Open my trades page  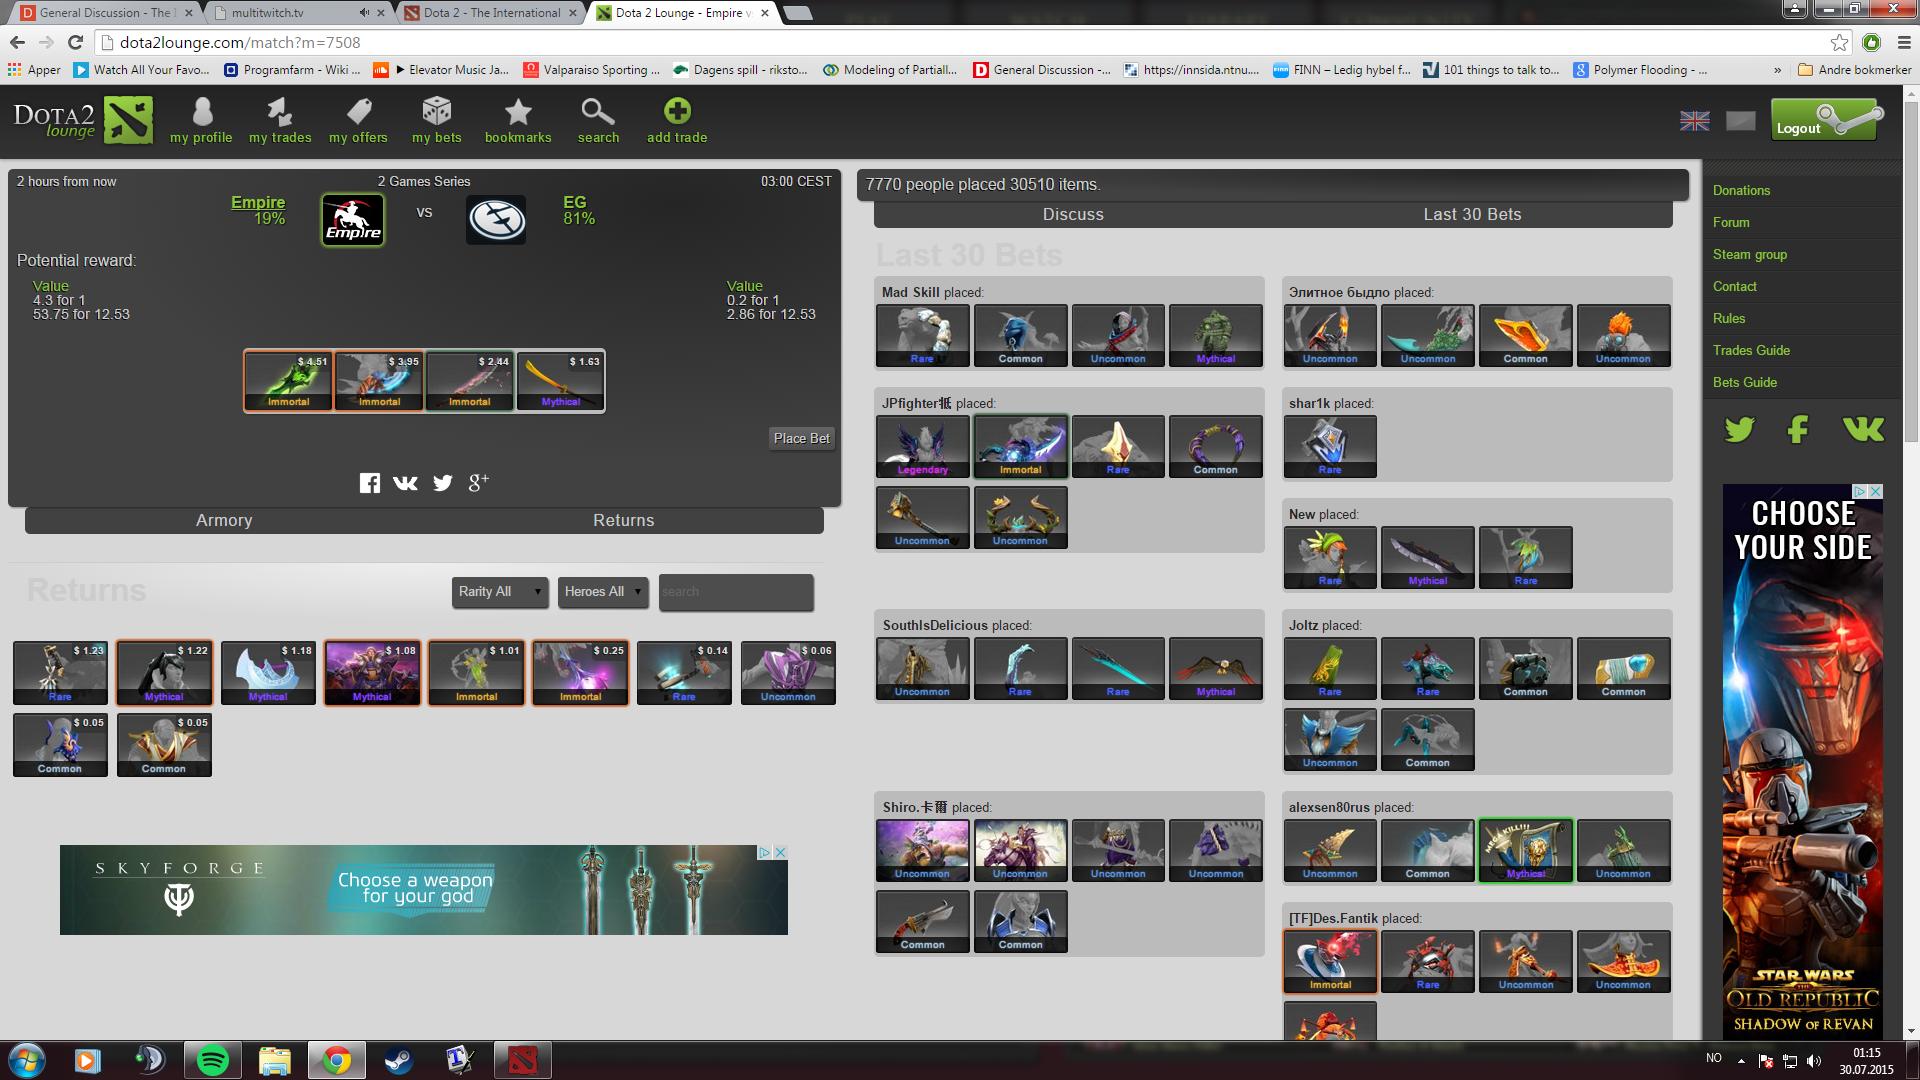(x=280, y=120)
